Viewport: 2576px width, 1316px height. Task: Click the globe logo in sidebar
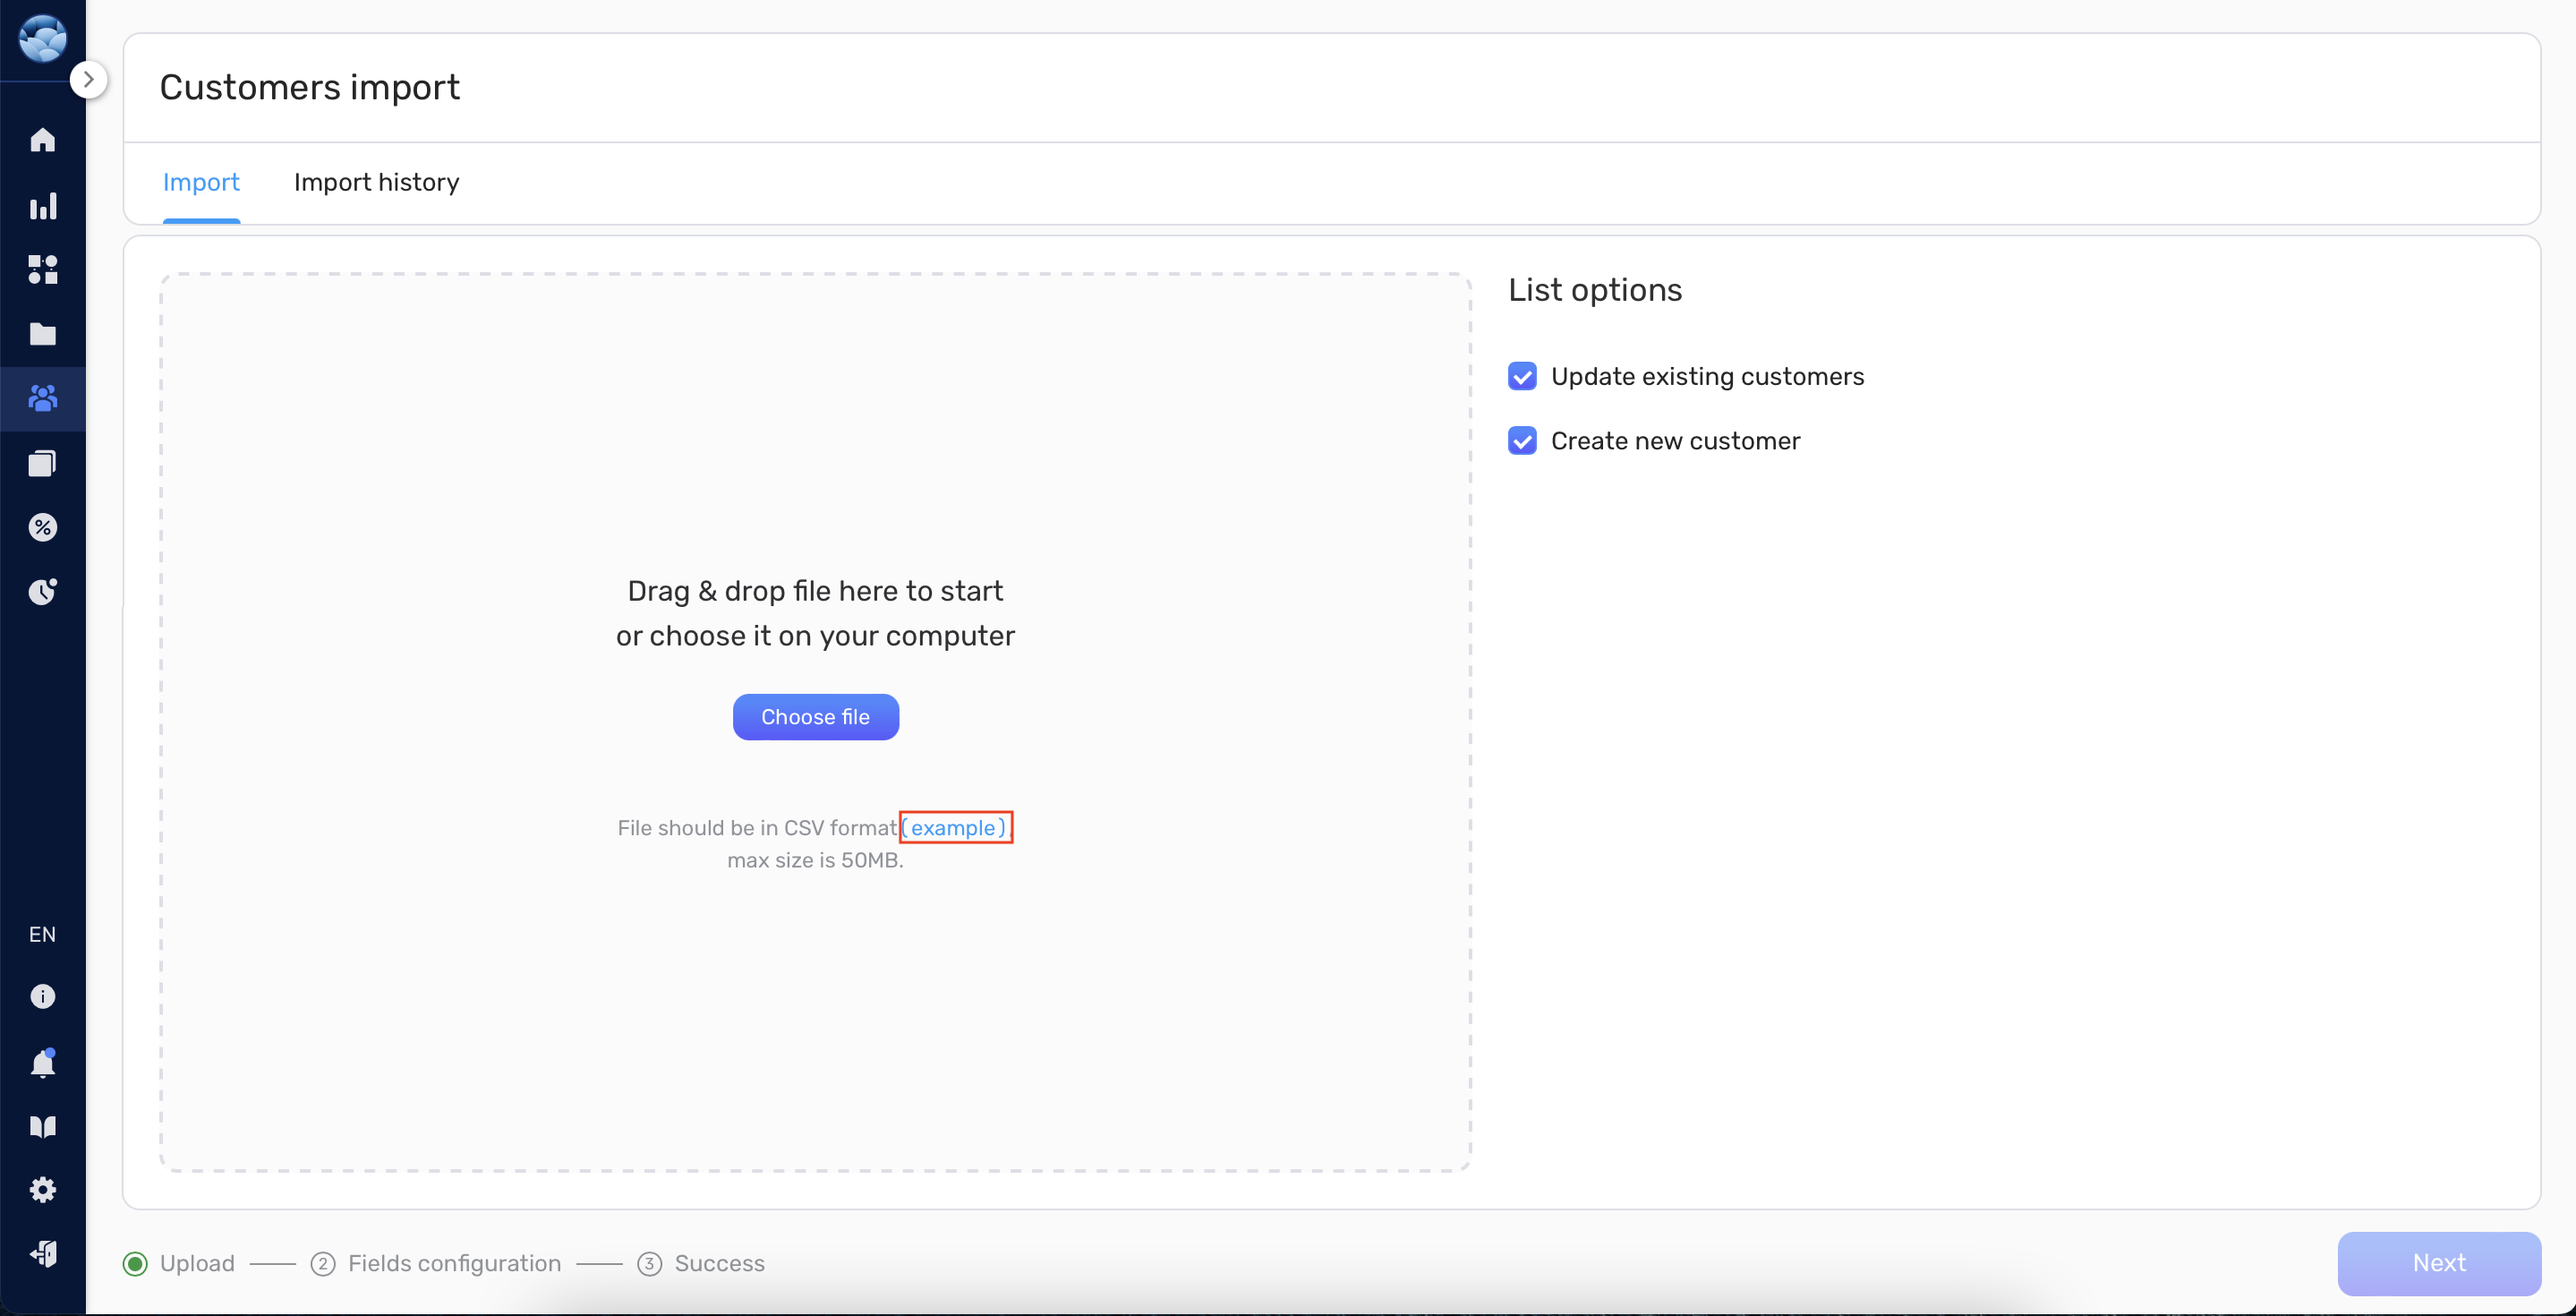[x=43, y=38]
